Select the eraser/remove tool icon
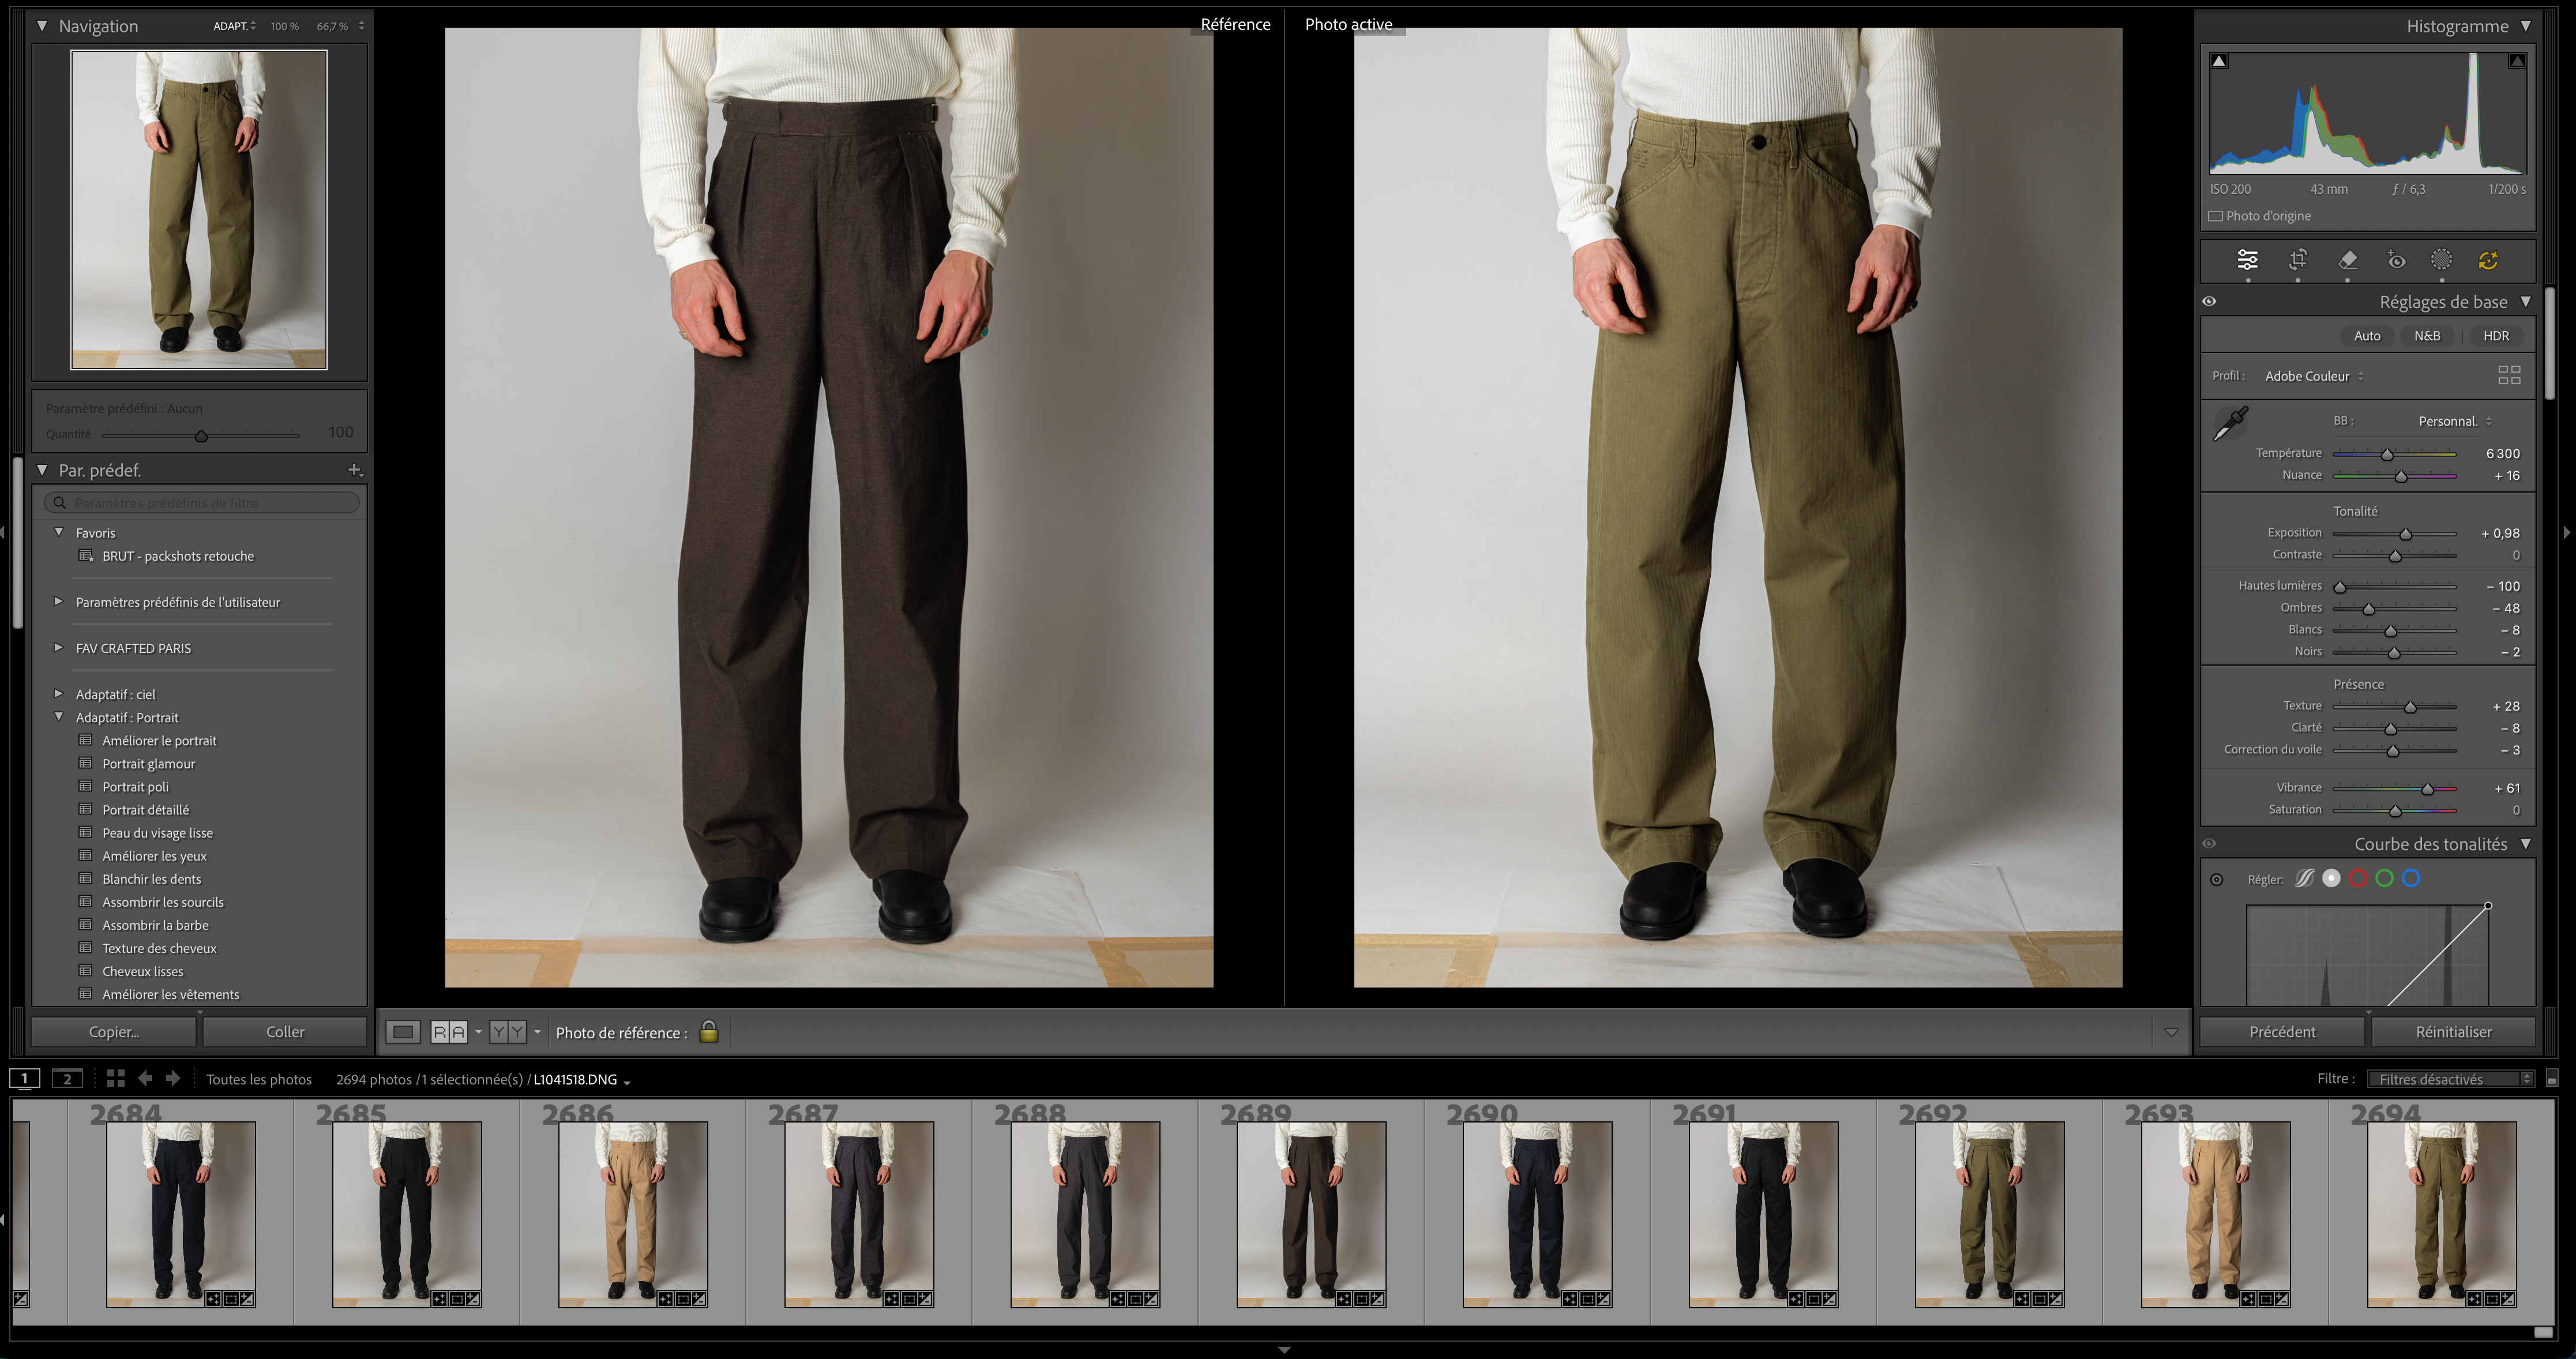 pos(2348,260)
